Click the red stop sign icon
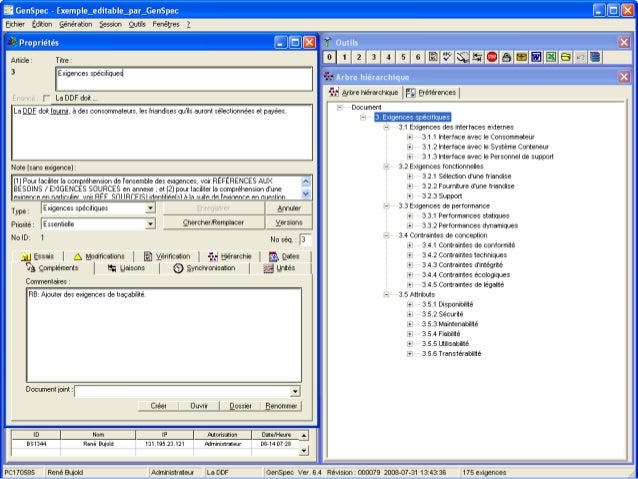Viewport: 638px width, 479px height. click(492, 57)
